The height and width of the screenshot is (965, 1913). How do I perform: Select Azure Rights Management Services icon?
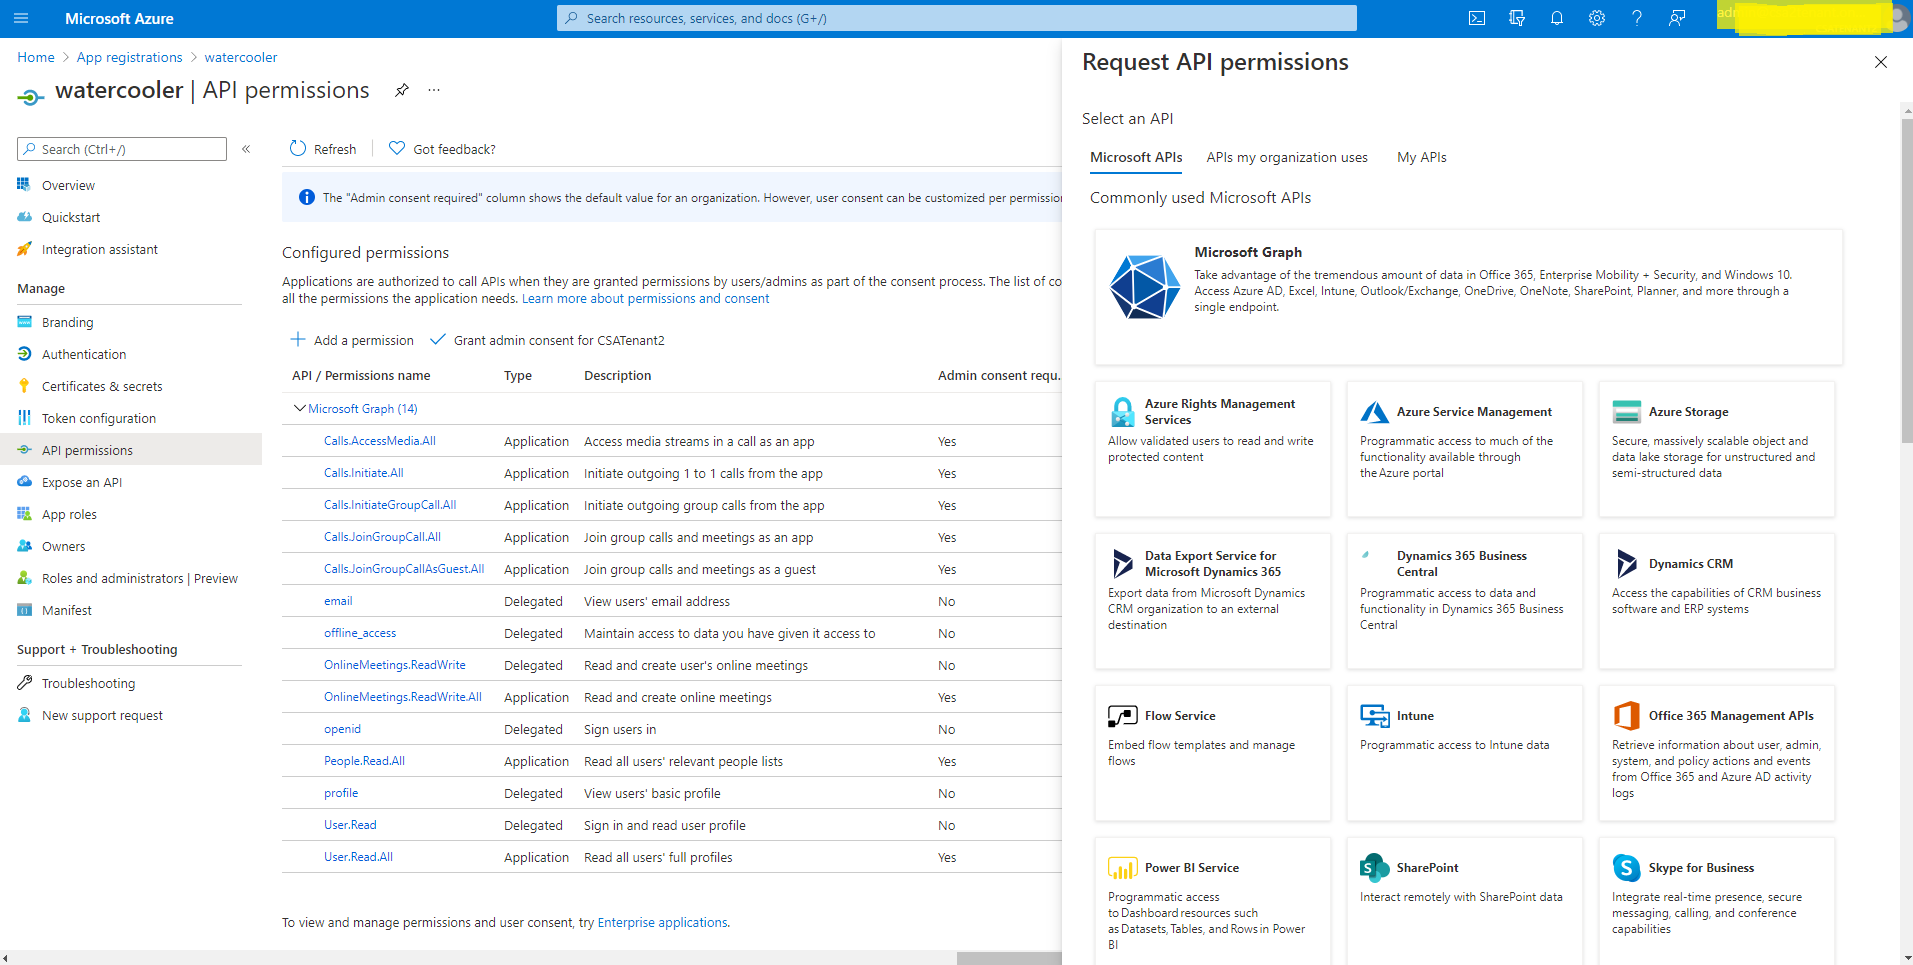point(1122,412)
